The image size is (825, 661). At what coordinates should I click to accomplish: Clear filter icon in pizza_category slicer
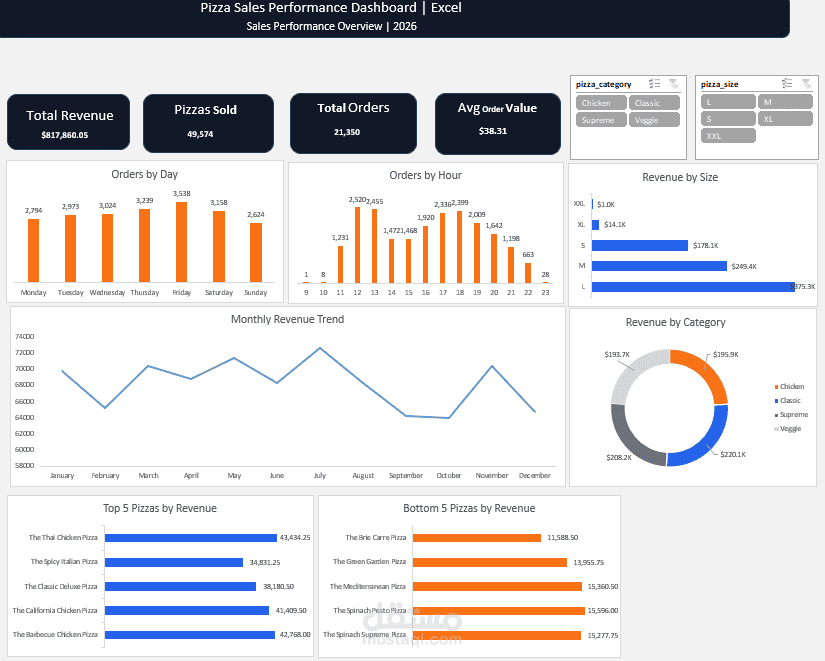pyautogui.click(x=673, y=84)
